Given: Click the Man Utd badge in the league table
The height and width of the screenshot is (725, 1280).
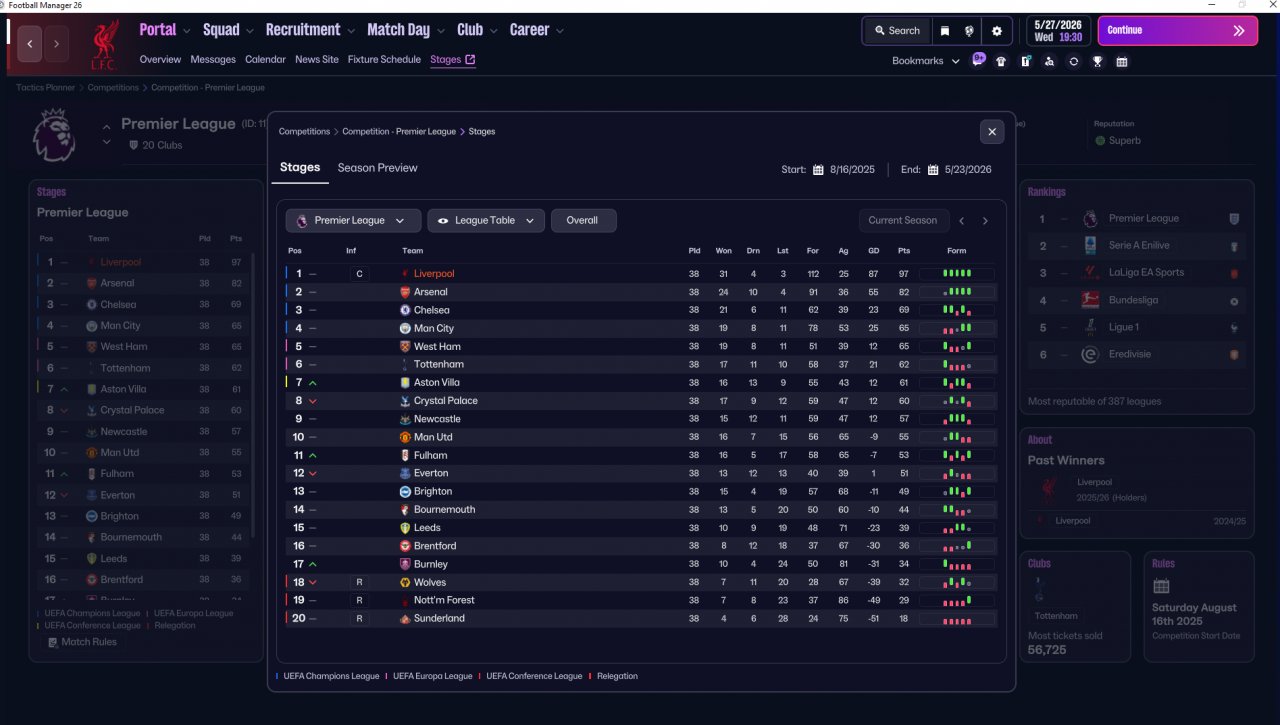Looking at the screenshot, I should click(405, 437).
